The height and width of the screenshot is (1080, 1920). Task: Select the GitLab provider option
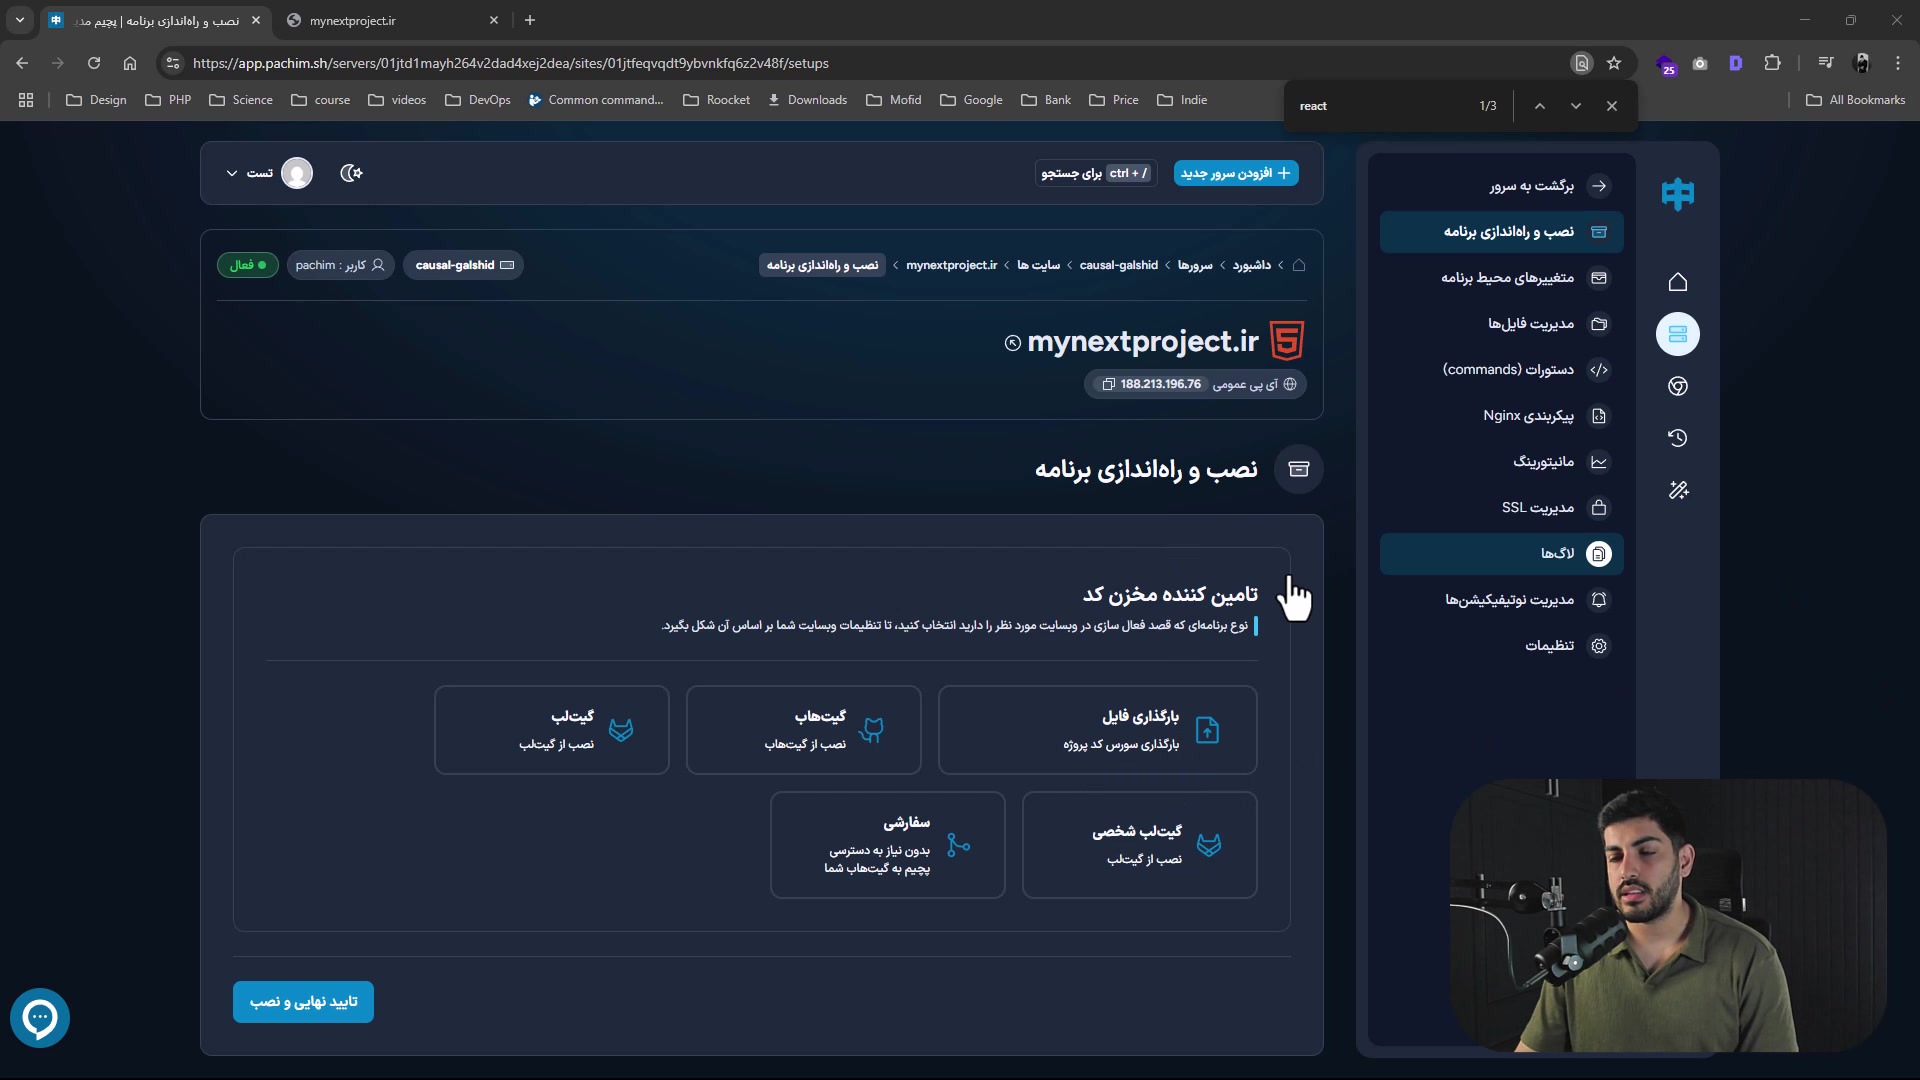[x=552, y=730]
